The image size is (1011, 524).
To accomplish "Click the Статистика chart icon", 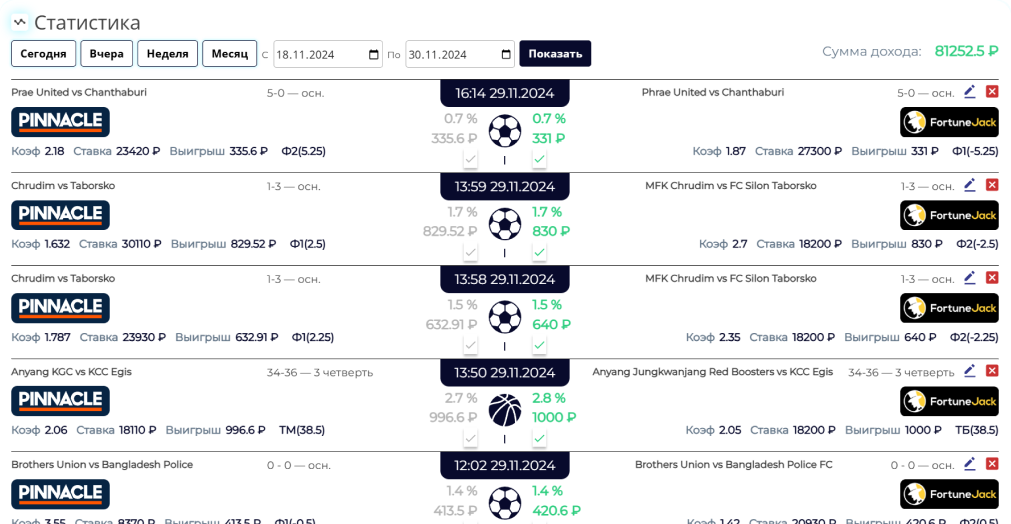I will (x=19, y=22).
